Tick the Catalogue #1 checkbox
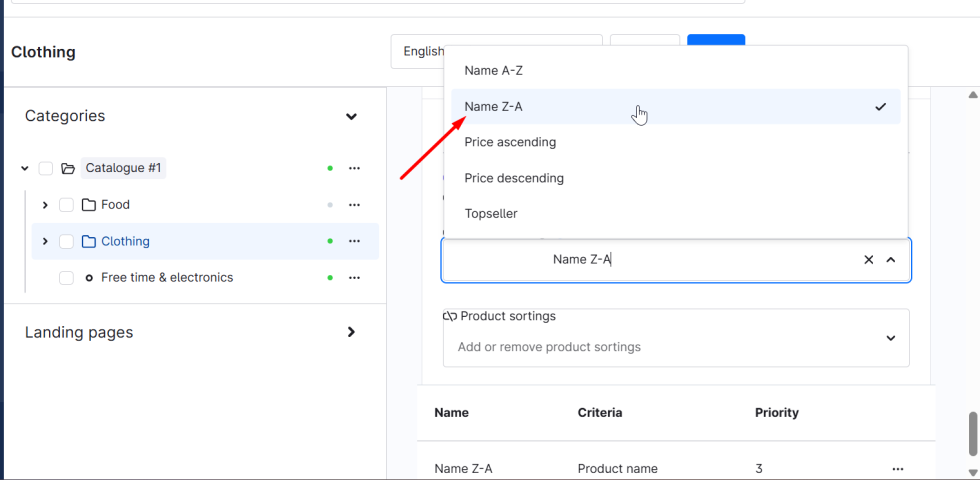The image size is (980, 480). click(x=46, y=168)
